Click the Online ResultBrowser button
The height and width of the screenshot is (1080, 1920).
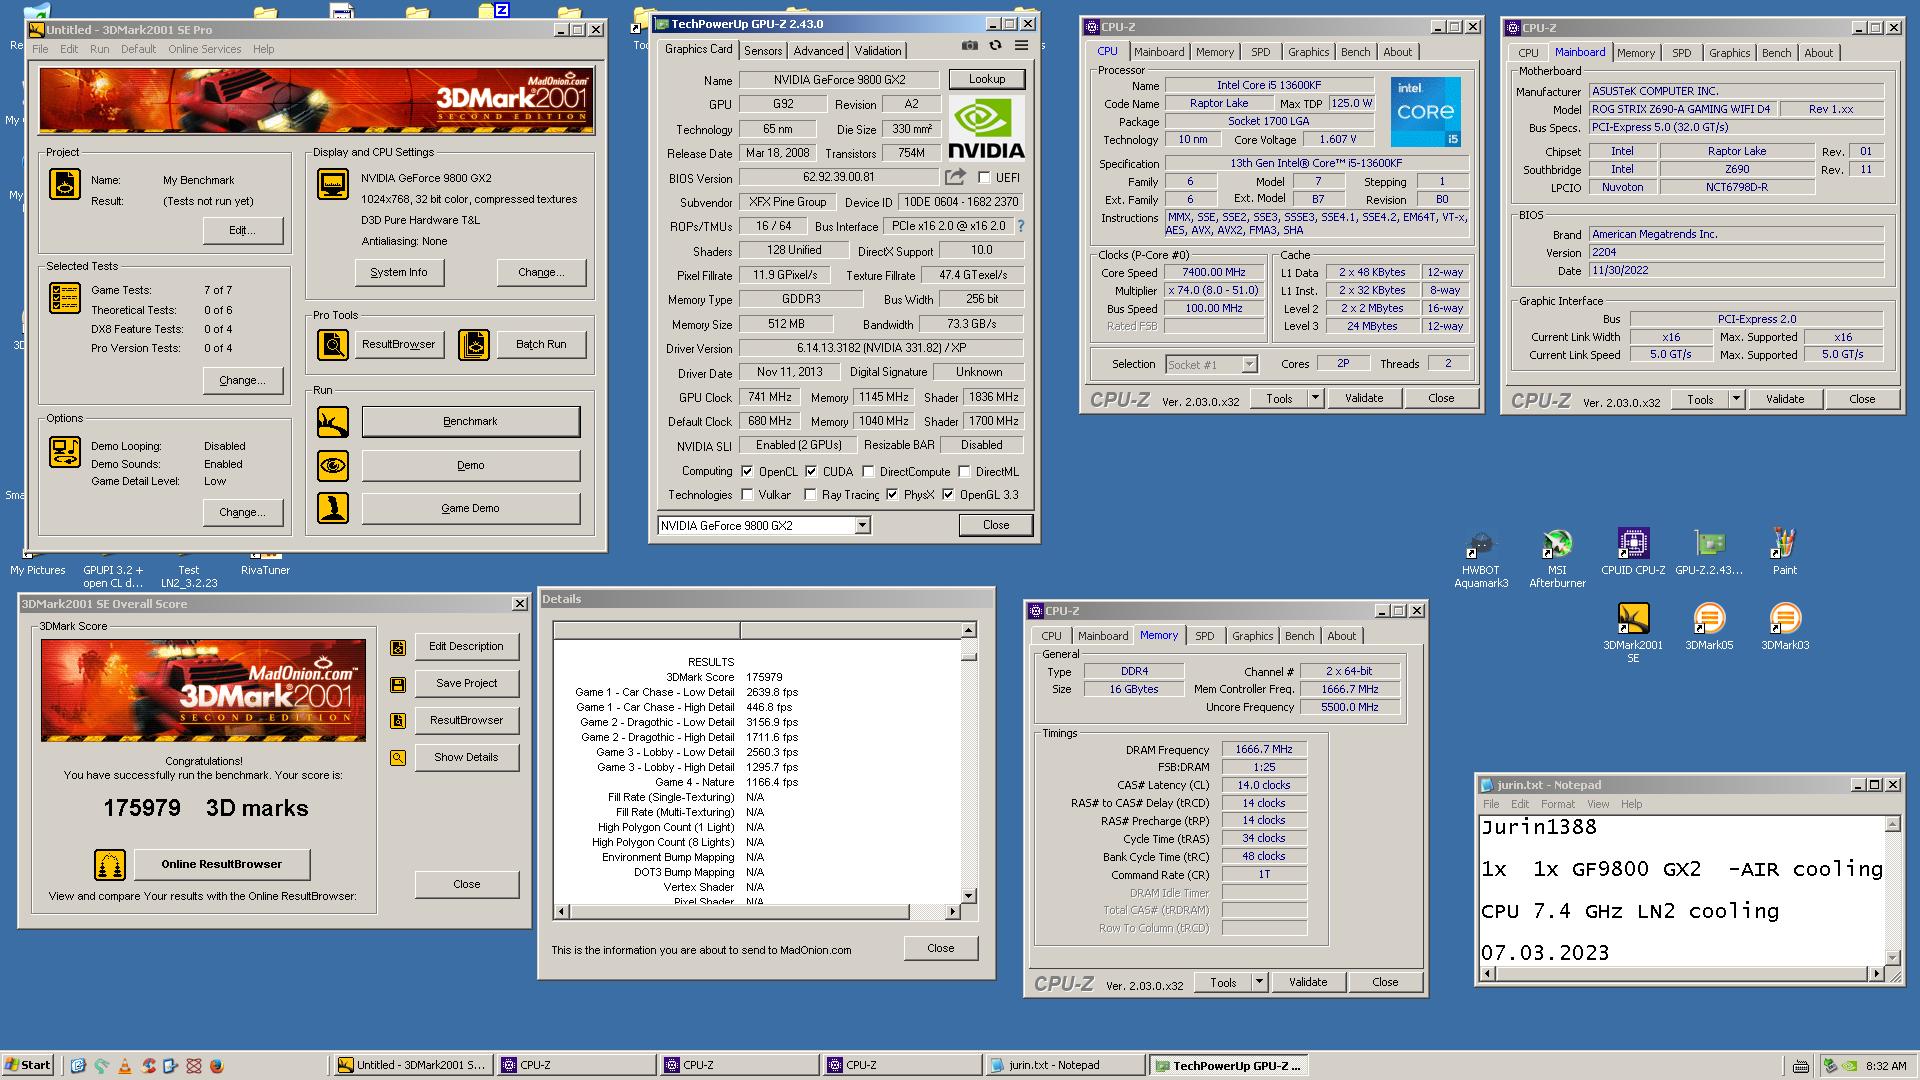[222, 865]
